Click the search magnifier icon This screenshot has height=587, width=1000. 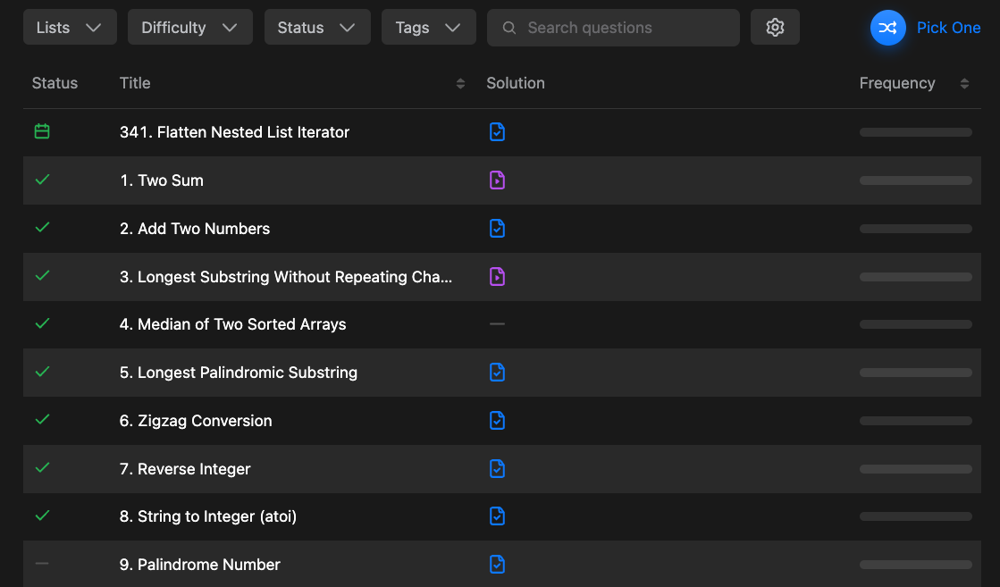point(509,27)
